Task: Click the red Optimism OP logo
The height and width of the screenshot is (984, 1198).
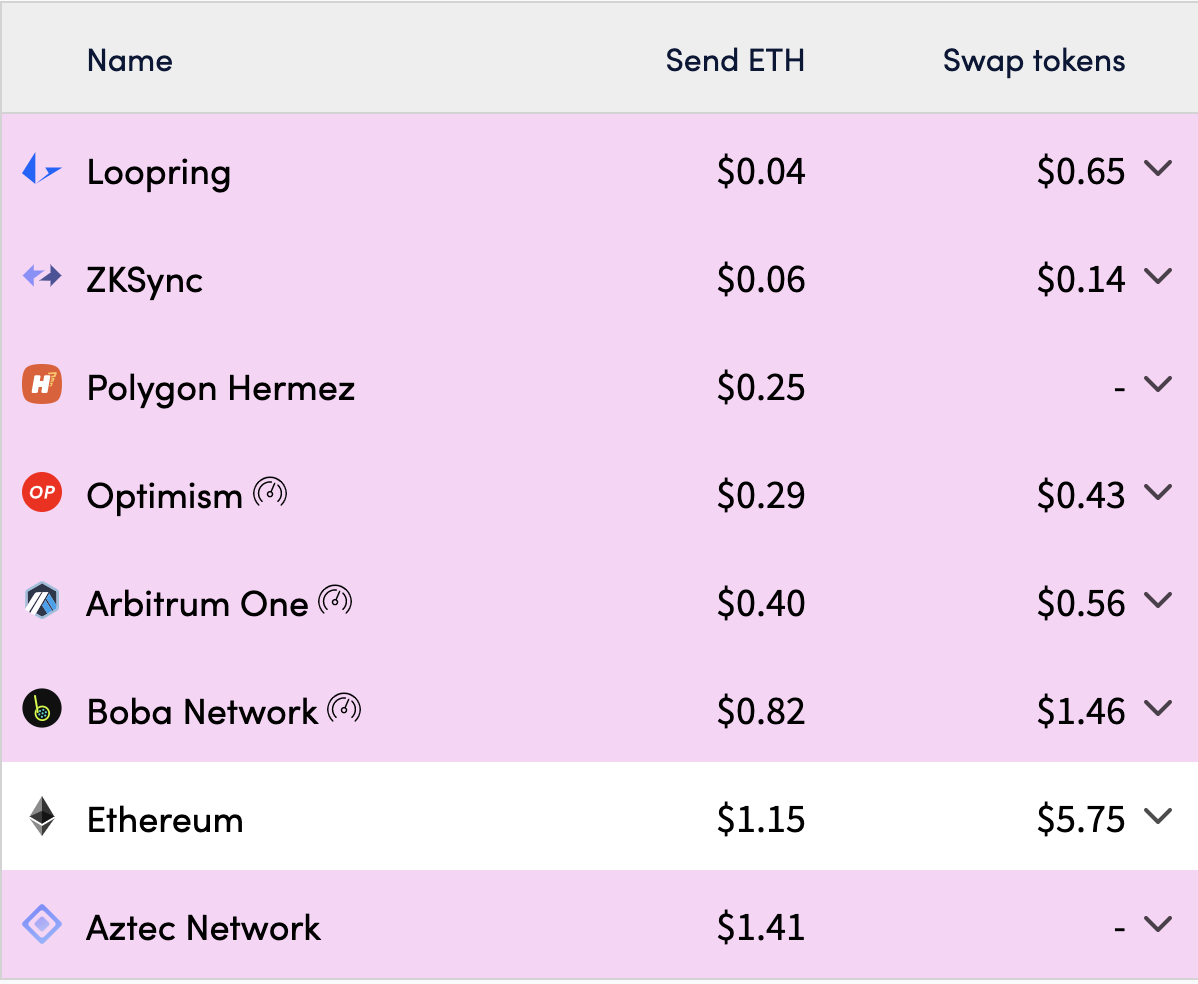Action: (x=41, y=492)
